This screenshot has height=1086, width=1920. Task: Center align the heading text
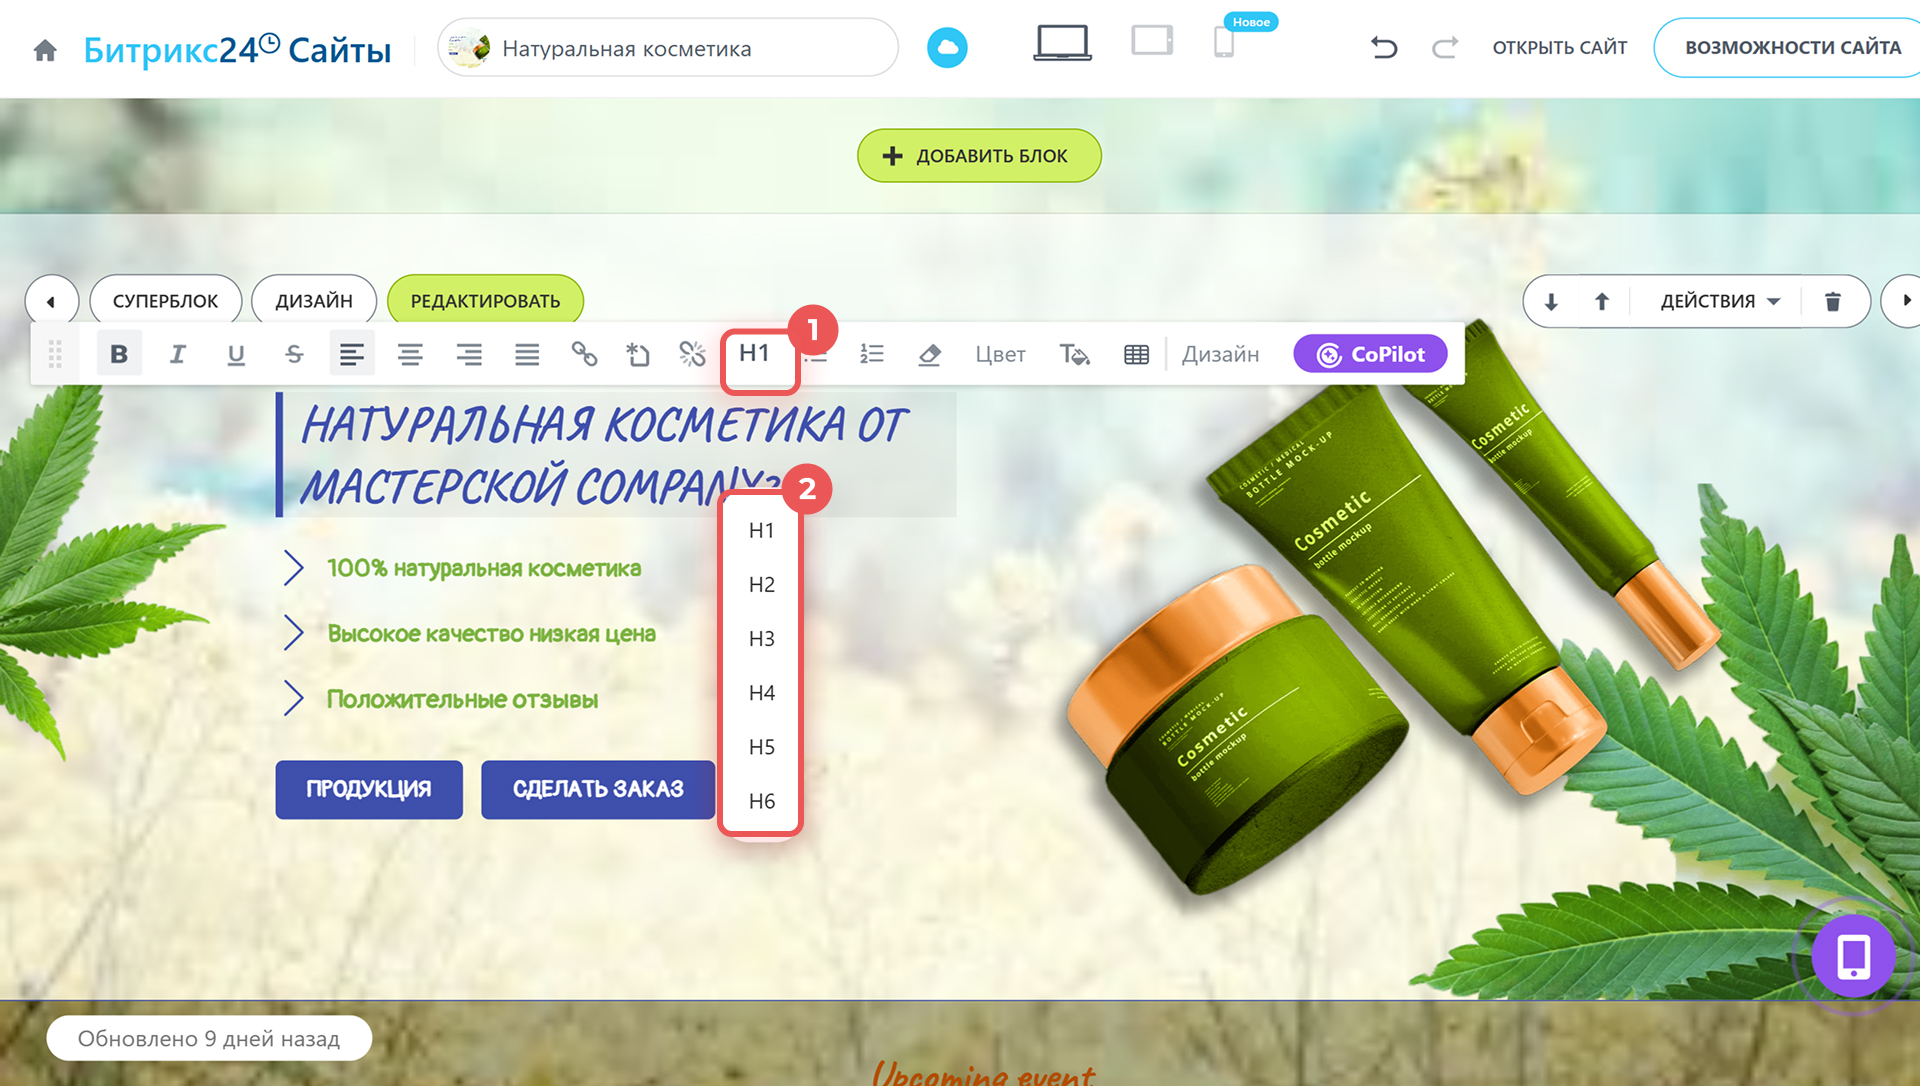[410, 354]
